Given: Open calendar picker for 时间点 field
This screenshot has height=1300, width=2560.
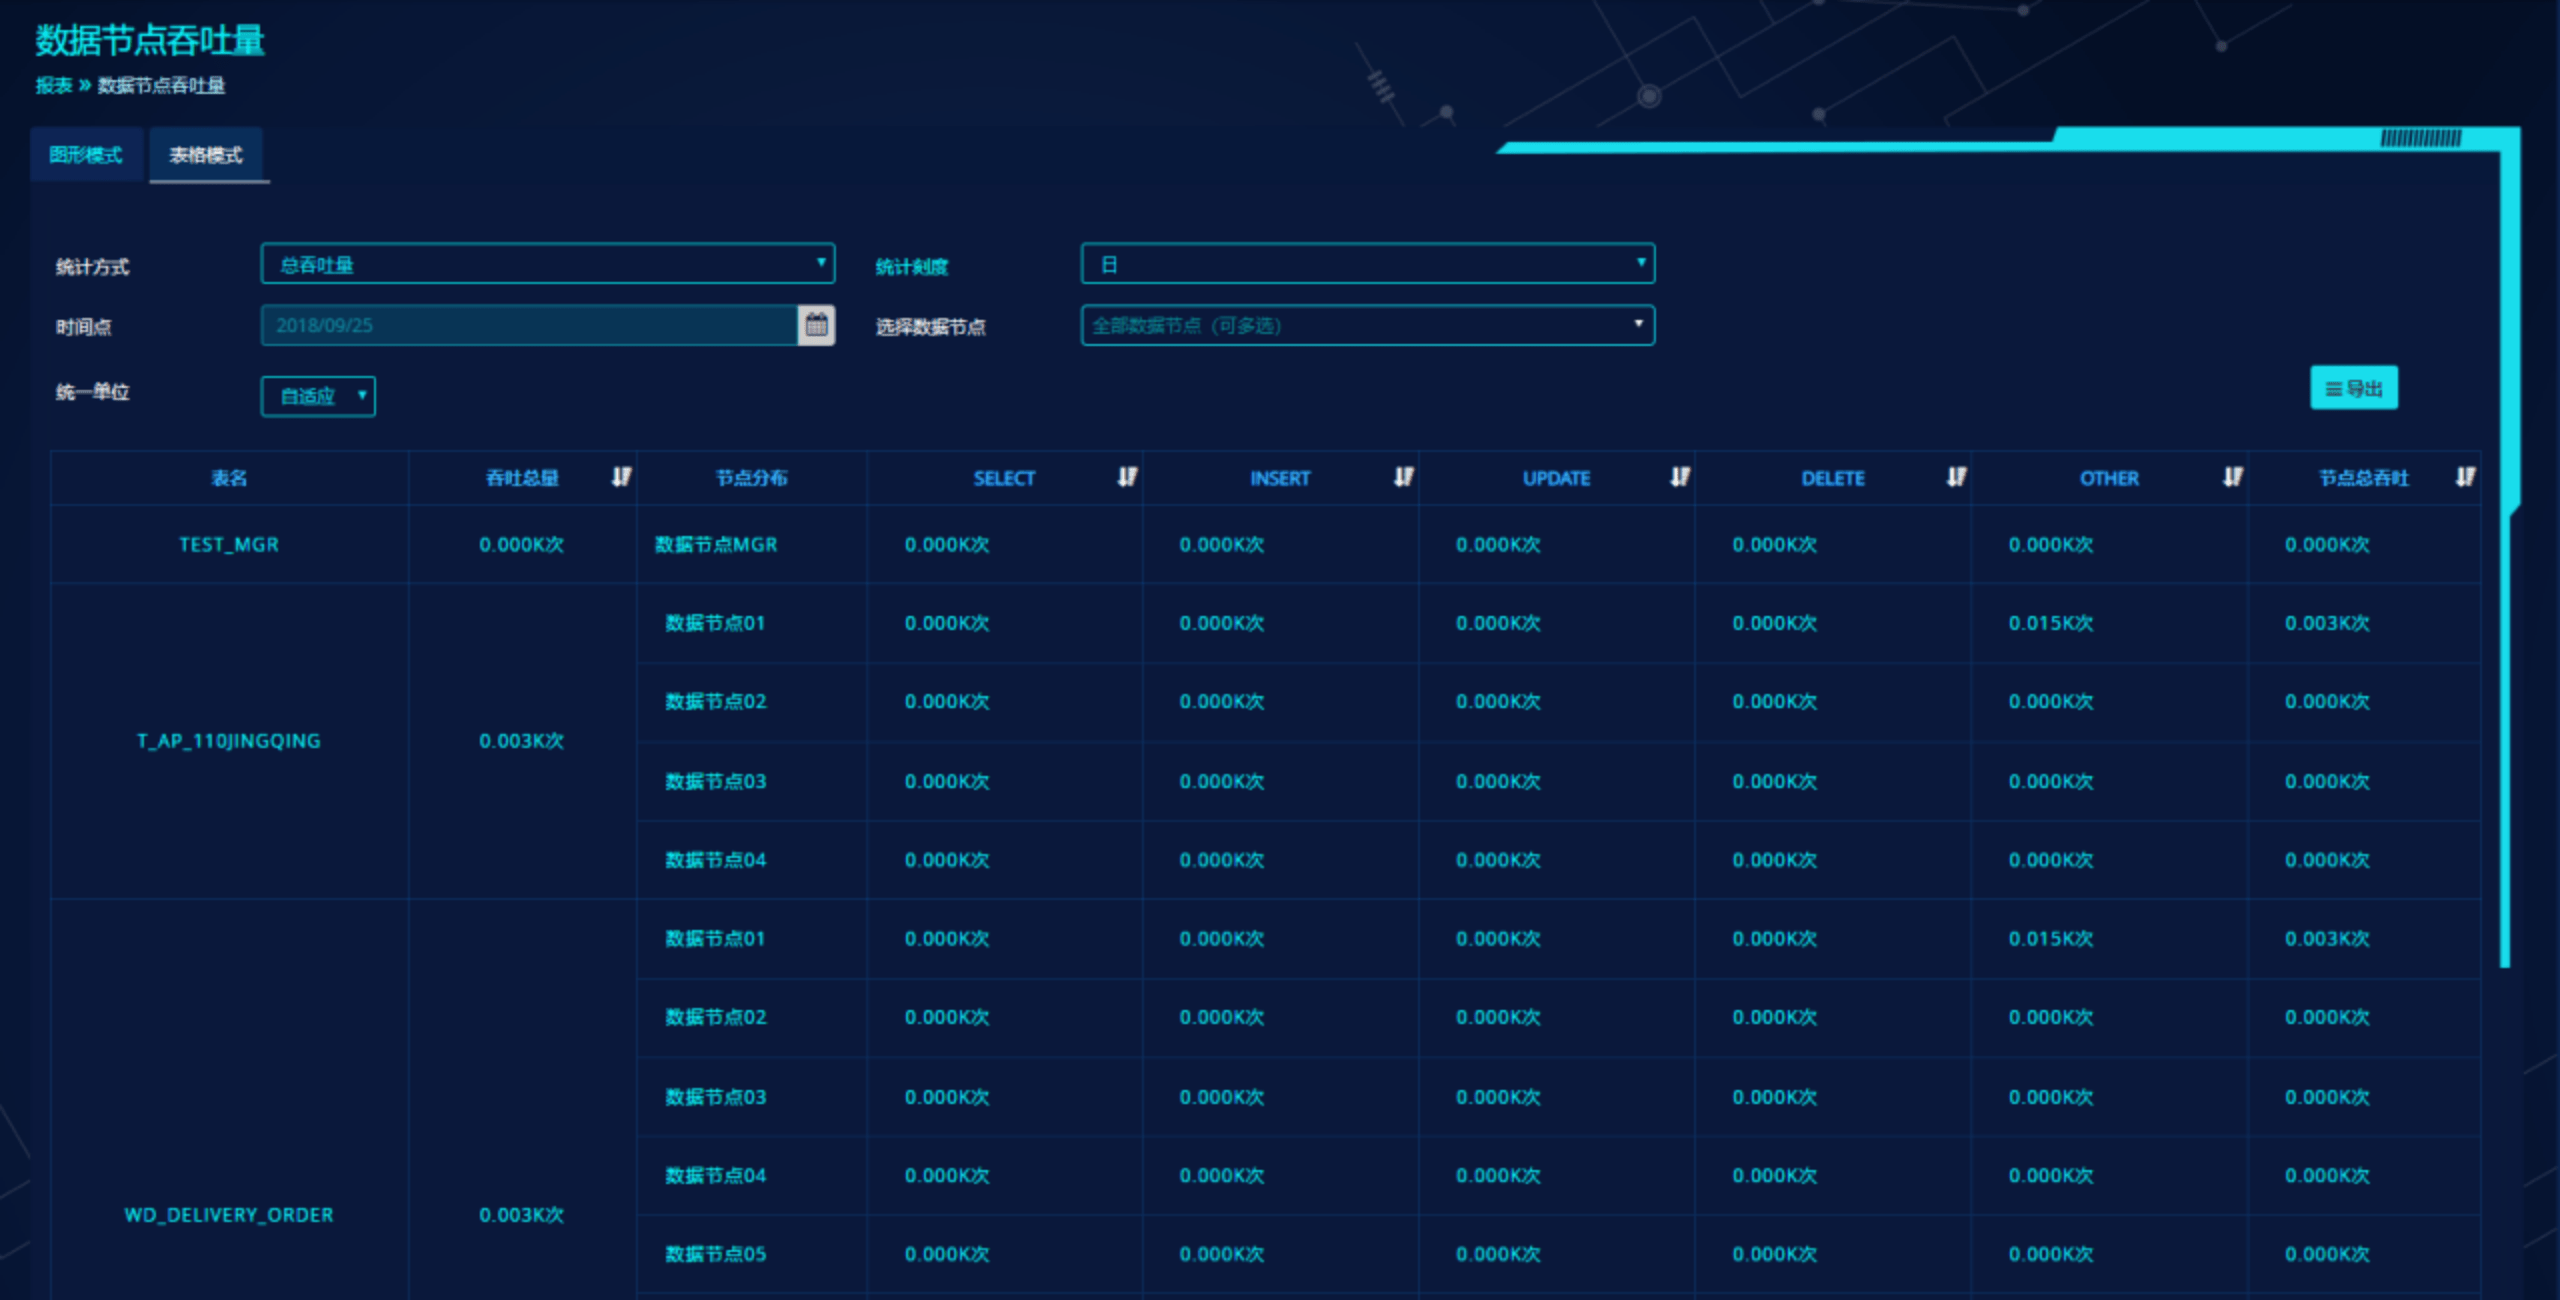Looking at the screenshot, I should (816, 325).
